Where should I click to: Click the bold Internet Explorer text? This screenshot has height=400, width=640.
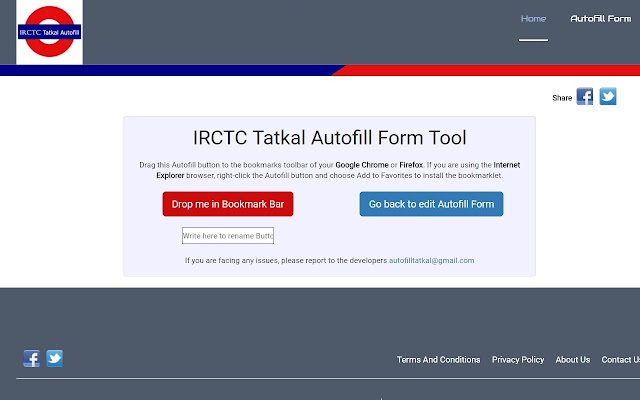coord(507,165)
